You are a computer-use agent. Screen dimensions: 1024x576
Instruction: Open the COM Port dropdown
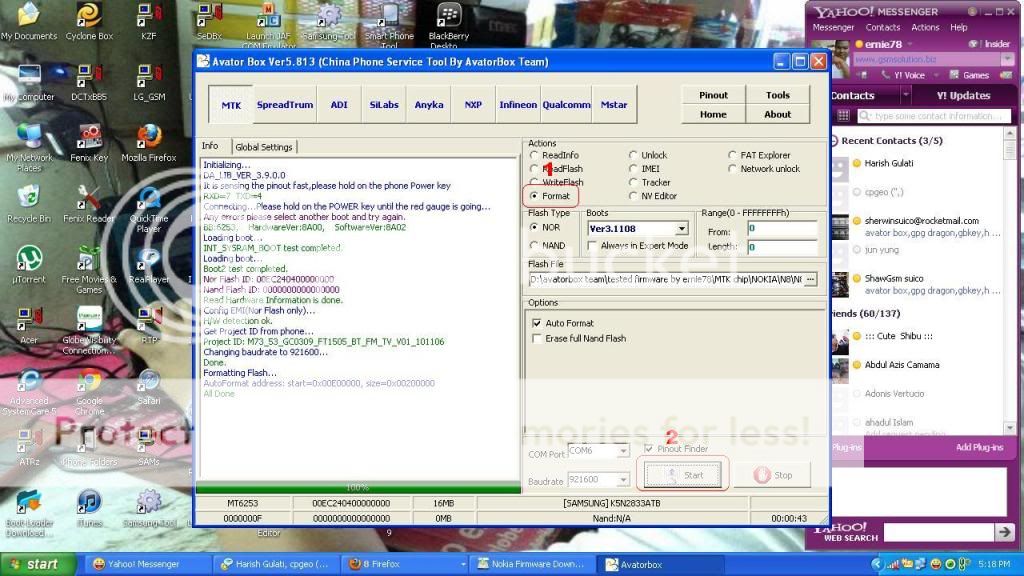point(622,451)
